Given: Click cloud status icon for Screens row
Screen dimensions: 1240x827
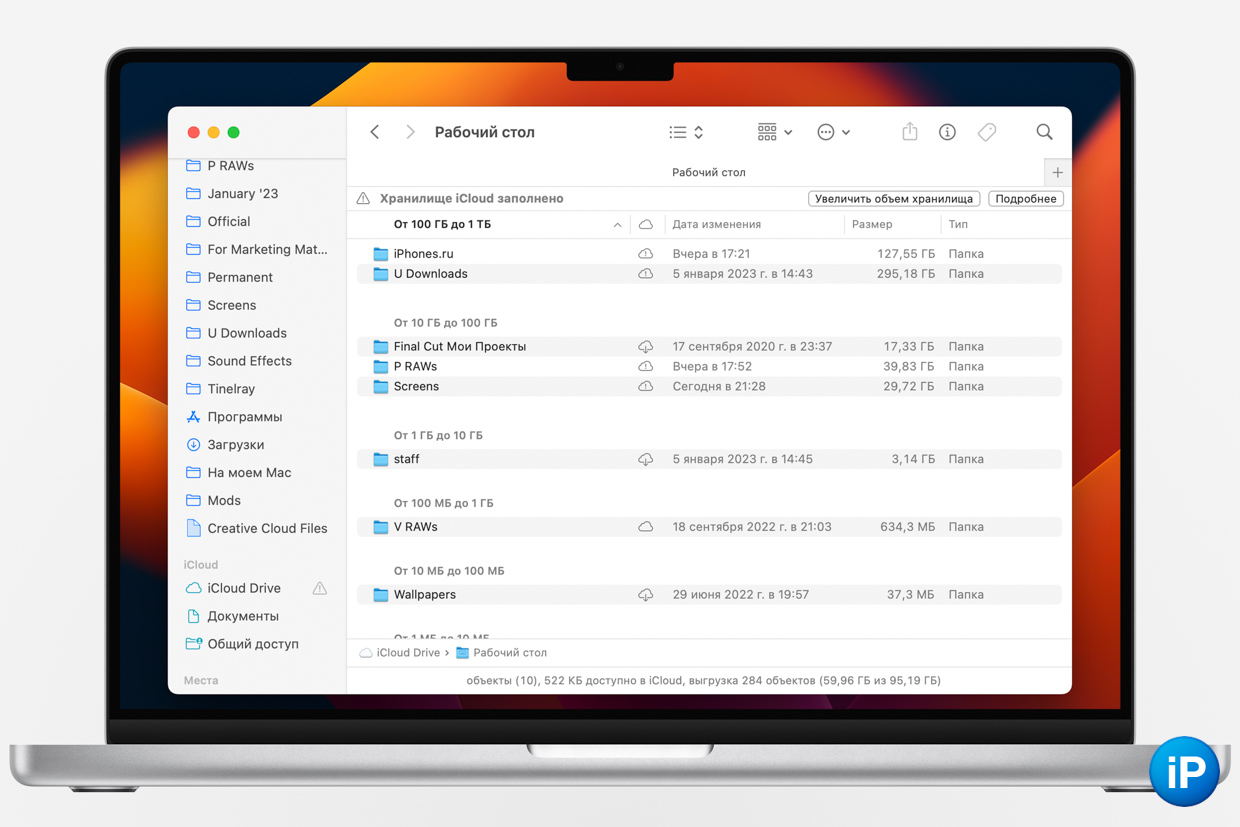Looking at the screenshot, I should [645, 387].
